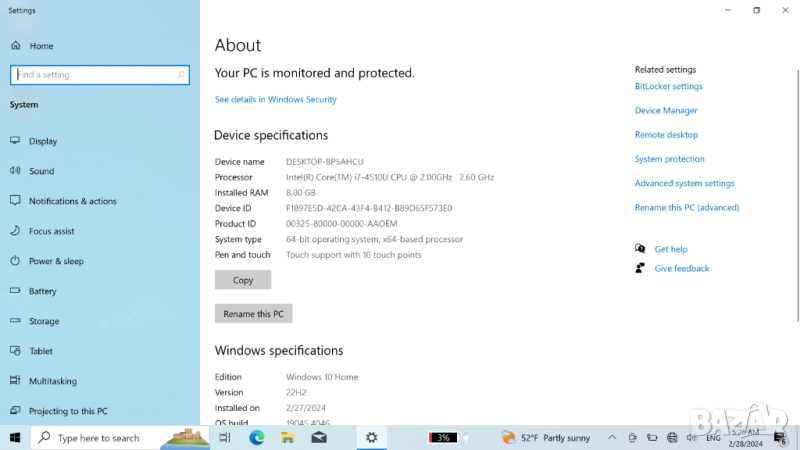Viewport: 800px width, 450px height.
Task: Open Task View in the taskbar
Action: (225, 438)
